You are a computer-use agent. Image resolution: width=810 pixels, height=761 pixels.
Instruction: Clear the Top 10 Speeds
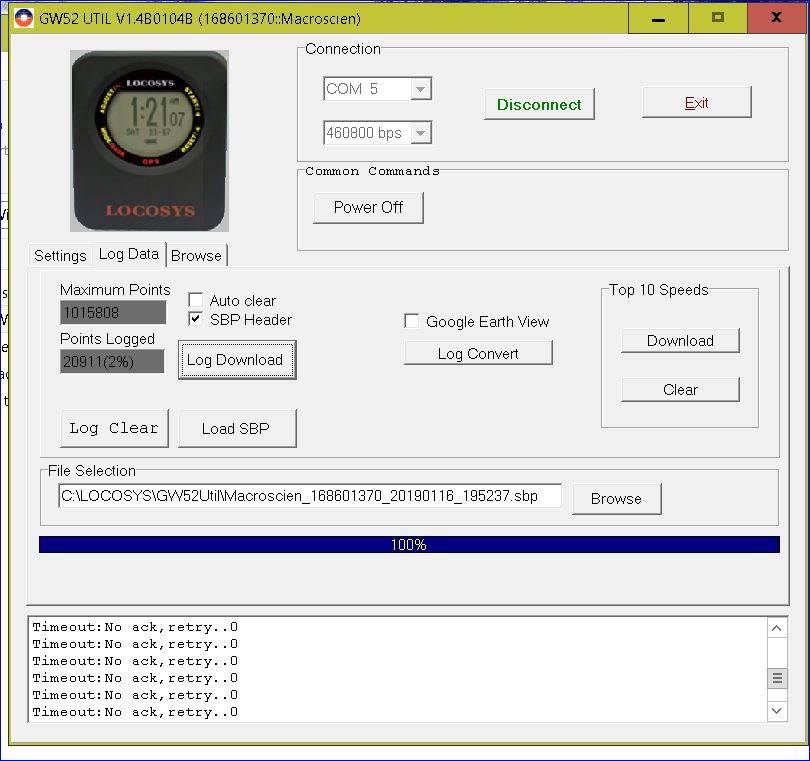pos(680,389)
